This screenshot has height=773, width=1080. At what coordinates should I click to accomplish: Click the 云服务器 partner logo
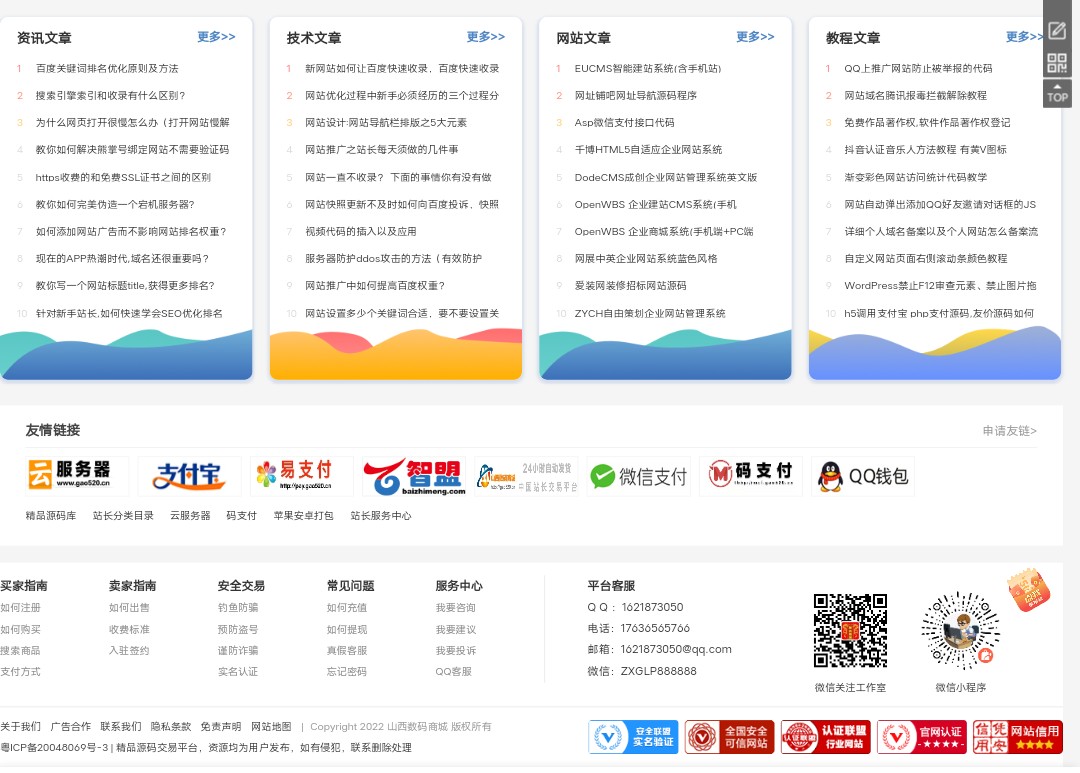pyautogui.click(x=77, y=476)
